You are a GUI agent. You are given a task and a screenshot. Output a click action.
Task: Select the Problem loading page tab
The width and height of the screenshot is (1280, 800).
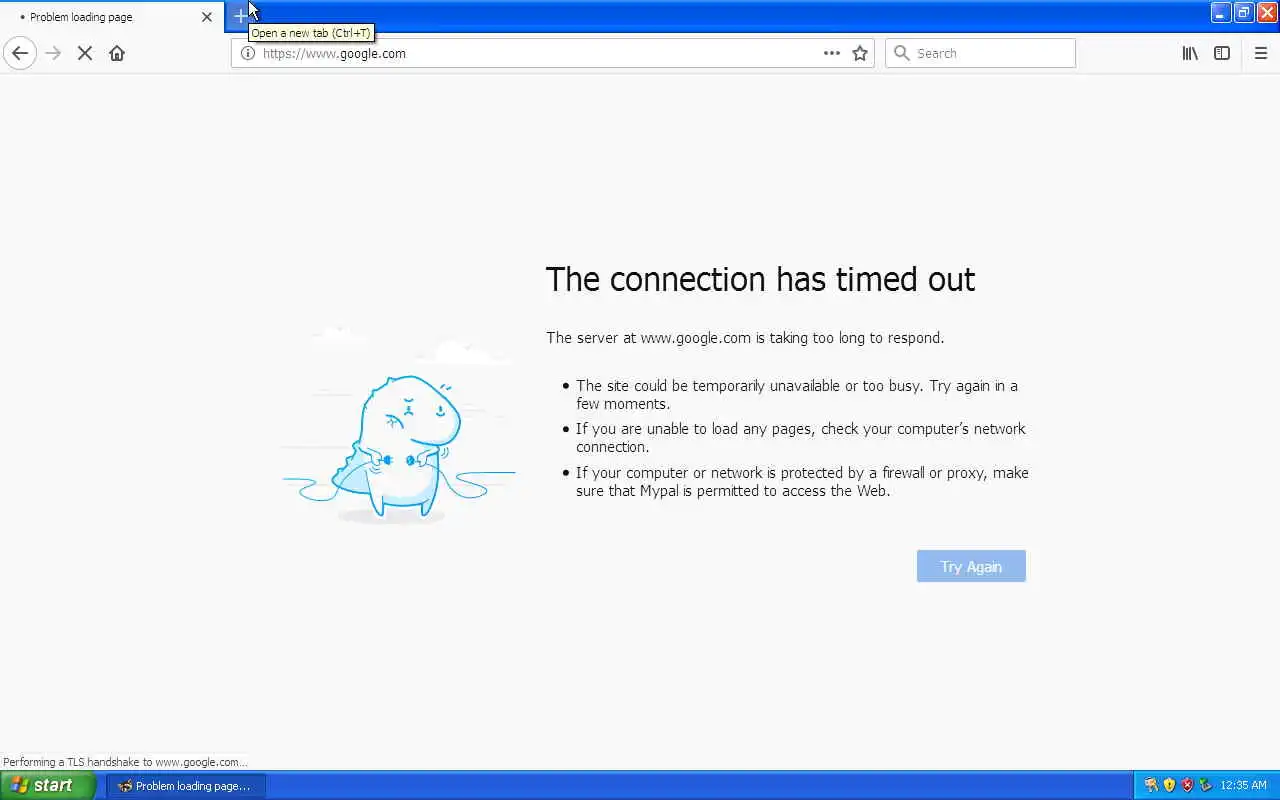(x=112, y=17)
